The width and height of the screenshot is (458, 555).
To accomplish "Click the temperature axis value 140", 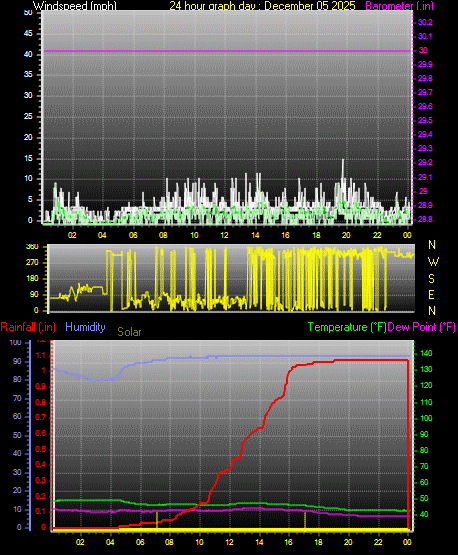I will [x=426, y=353].
